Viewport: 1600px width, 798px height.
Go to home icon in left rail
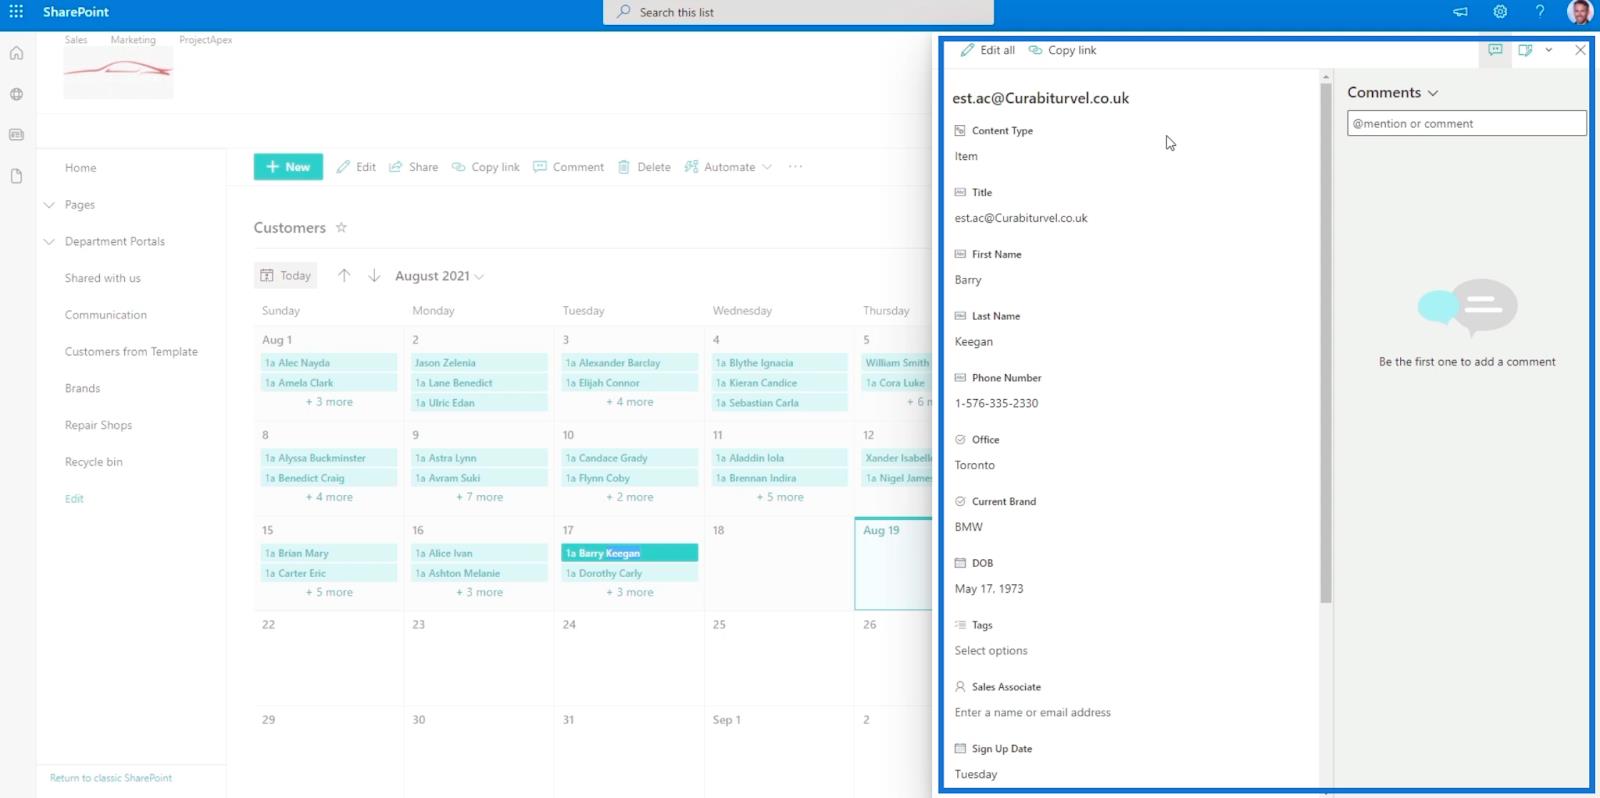click(x=16, y=53)
